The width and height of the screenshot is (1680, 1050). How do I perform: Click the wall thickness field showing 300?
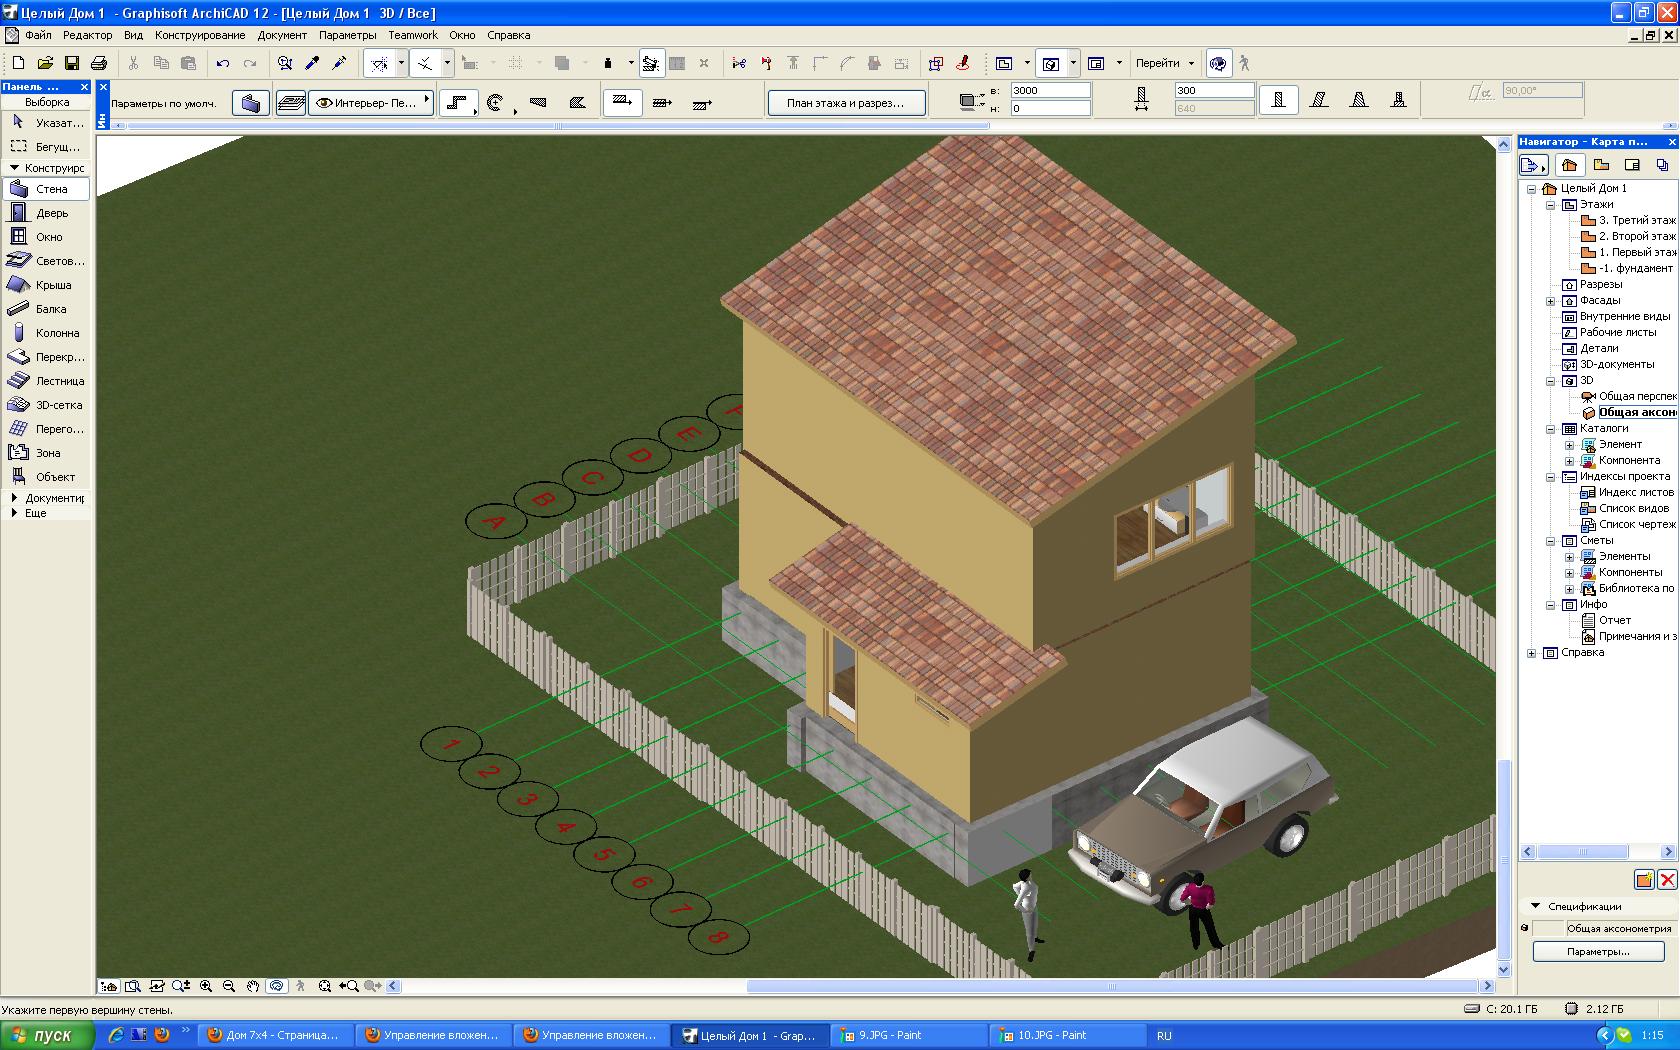click(x=1214, y=90)
